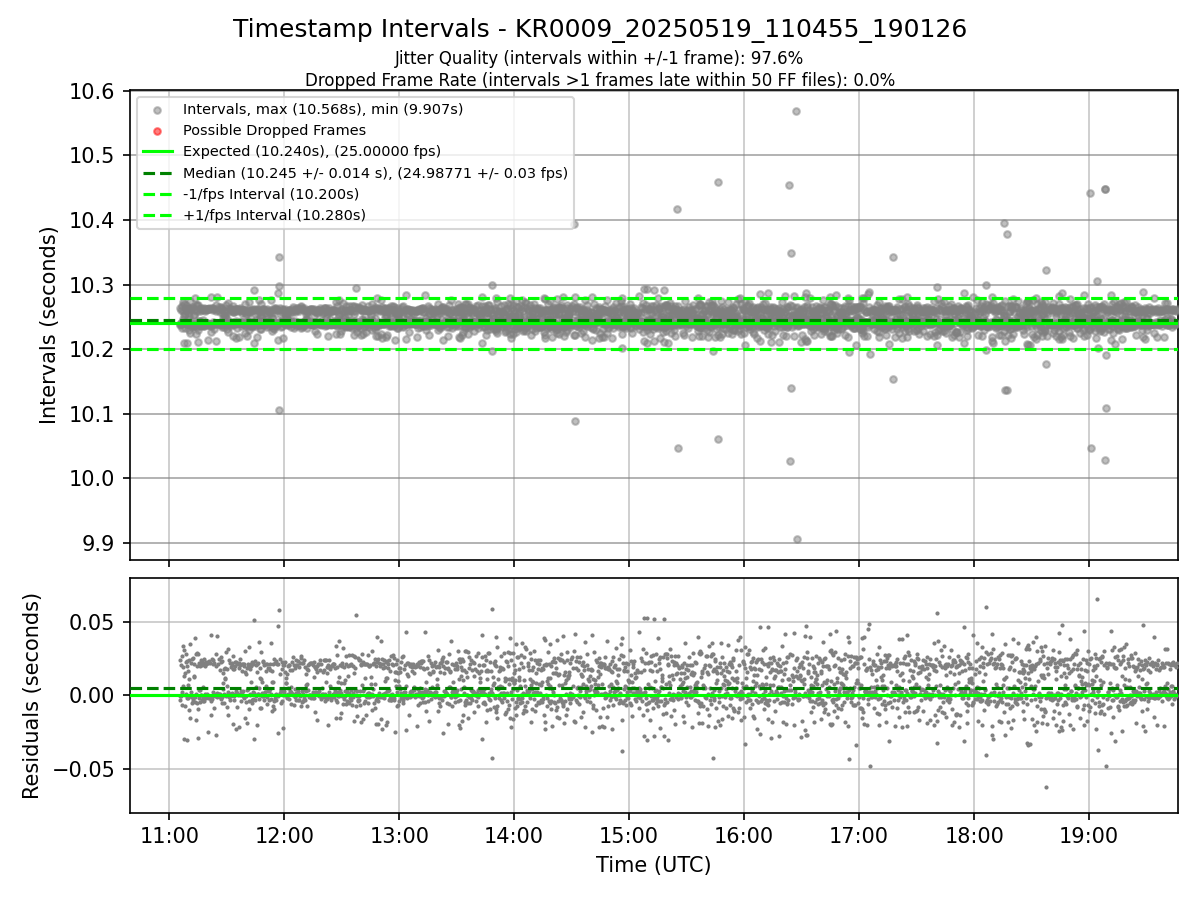1200x900 pixels.
Task: Click the 'Residuals (seconds)' y-axis label
Action: pyautogui.click(x=31, y=696)
